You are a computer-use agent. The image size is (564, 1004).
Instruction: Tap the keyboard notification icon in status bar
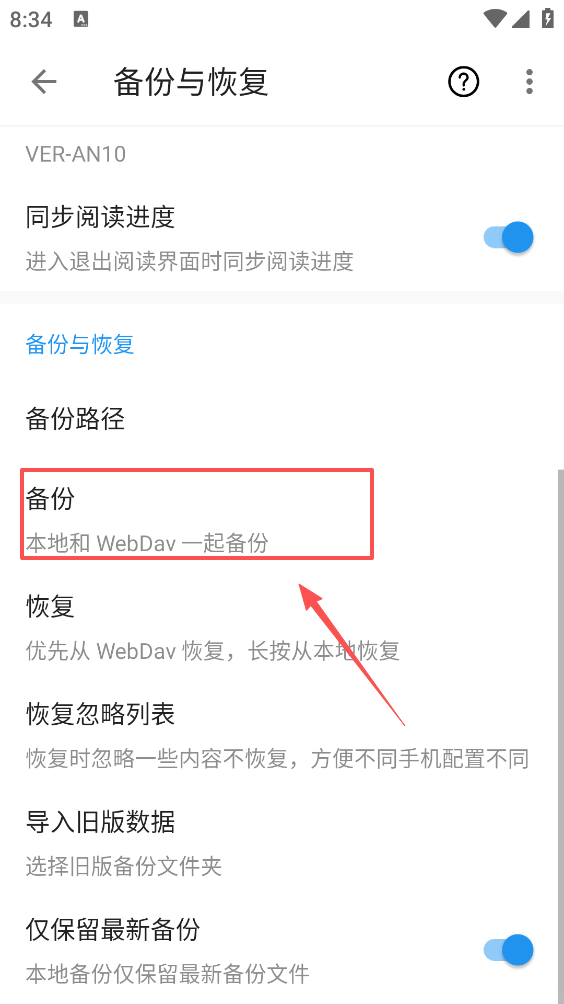pos(81,19)
